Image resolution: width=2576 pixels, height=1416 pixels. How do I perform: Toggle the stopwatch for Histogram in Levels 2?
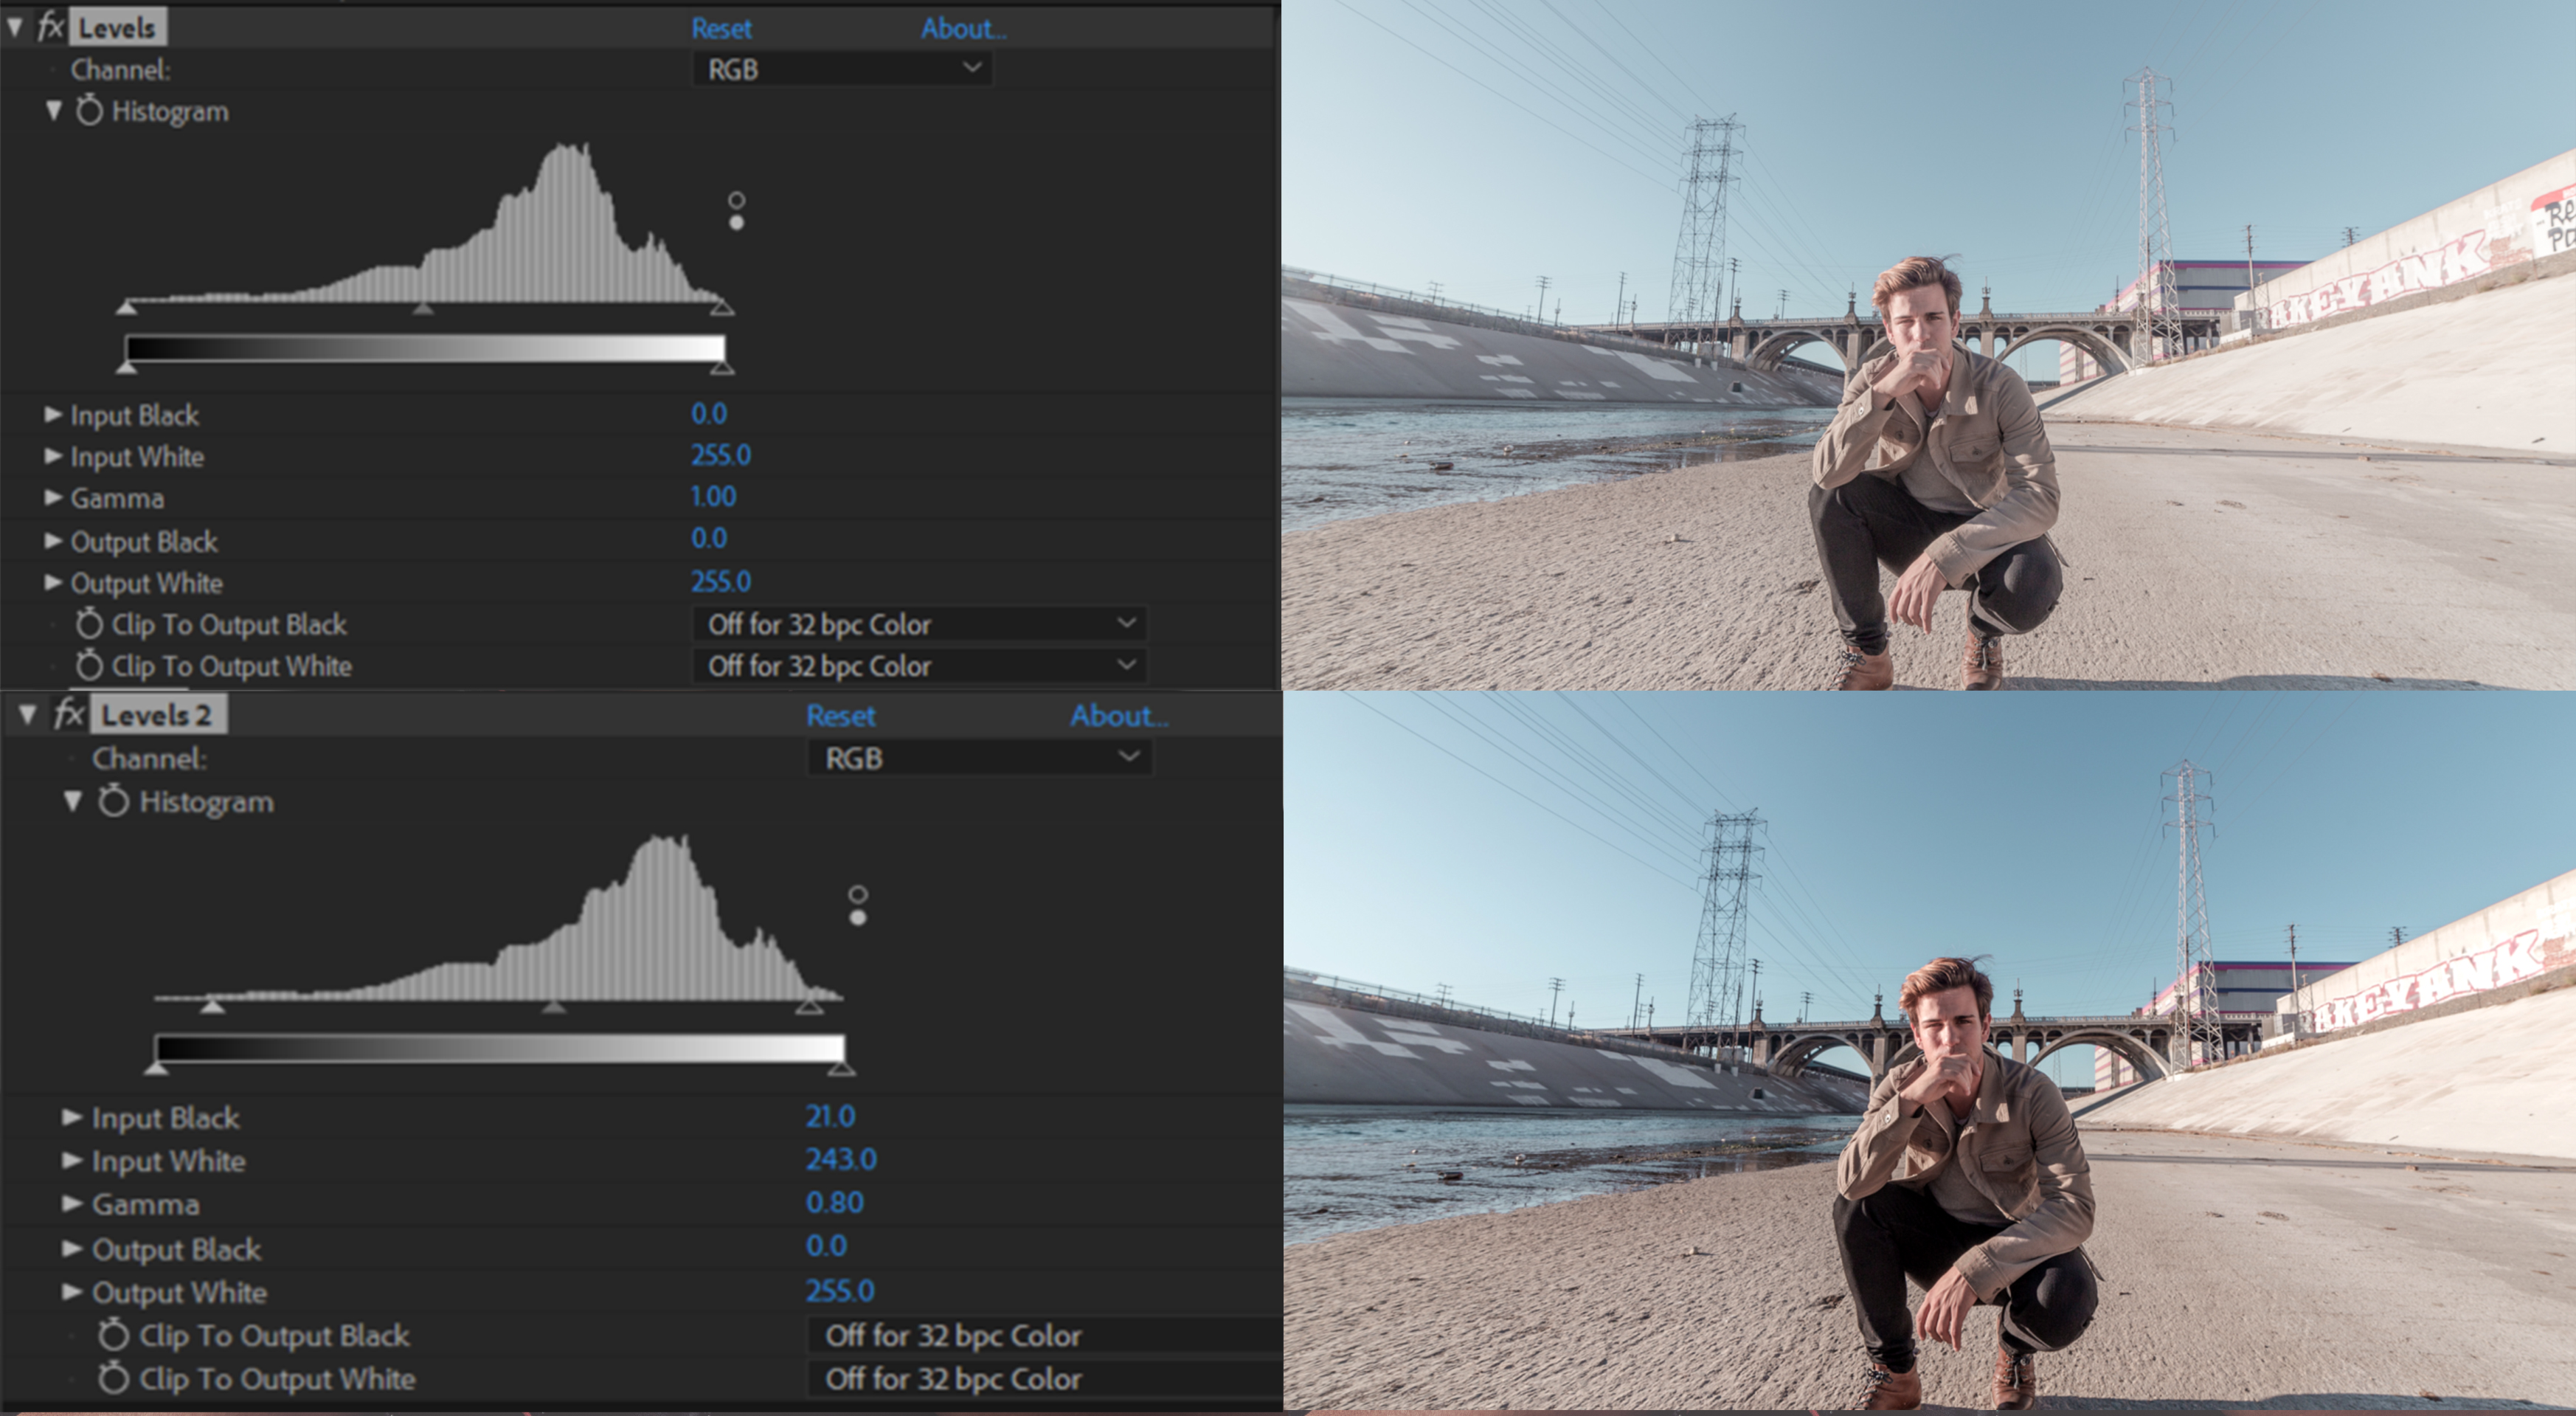(x=114, y=801)
